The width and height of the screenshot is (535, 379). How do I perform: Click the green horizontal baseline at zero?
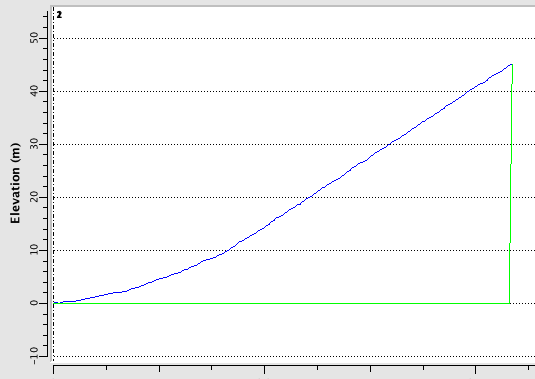(x=281, y=303)
